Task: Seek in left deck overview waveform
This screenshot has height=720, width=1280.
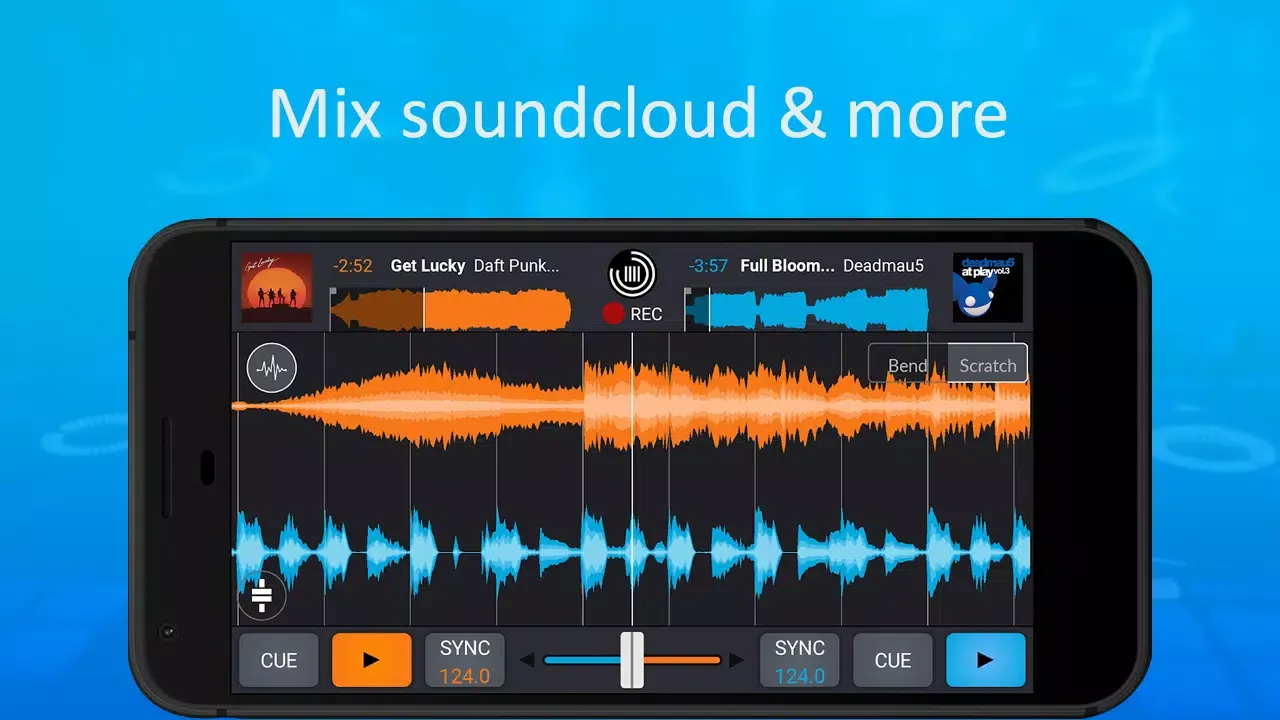Action: click(450, 309)
